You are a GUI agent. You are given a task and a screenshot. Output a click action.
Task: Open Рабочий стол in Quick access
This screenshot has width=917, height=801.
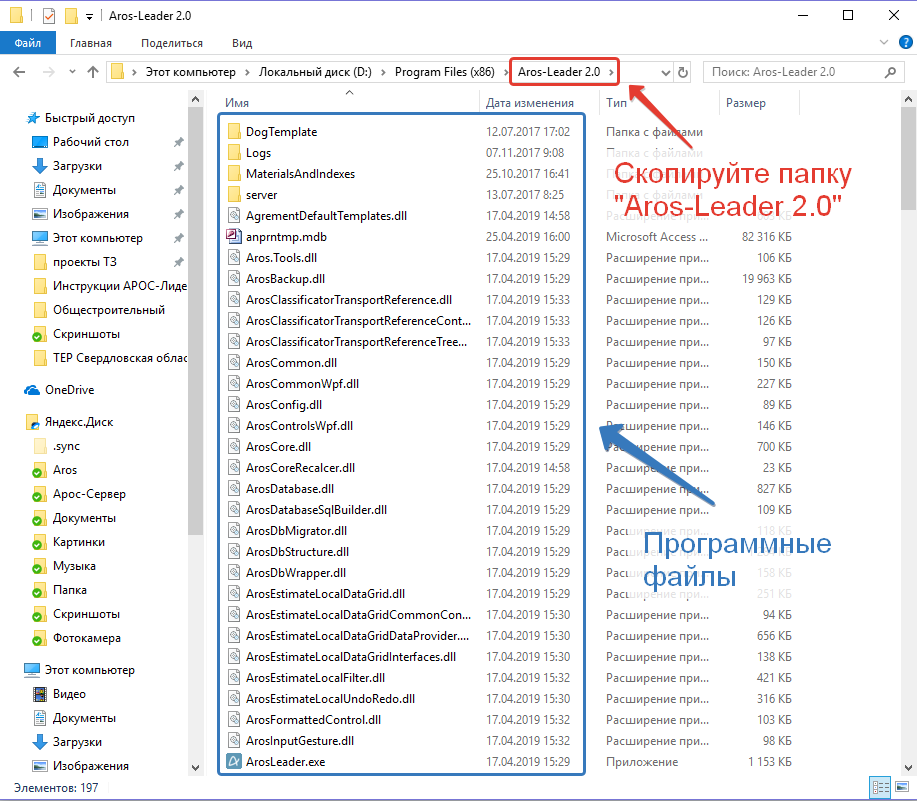pyautogui.click(x=91, y=141)
